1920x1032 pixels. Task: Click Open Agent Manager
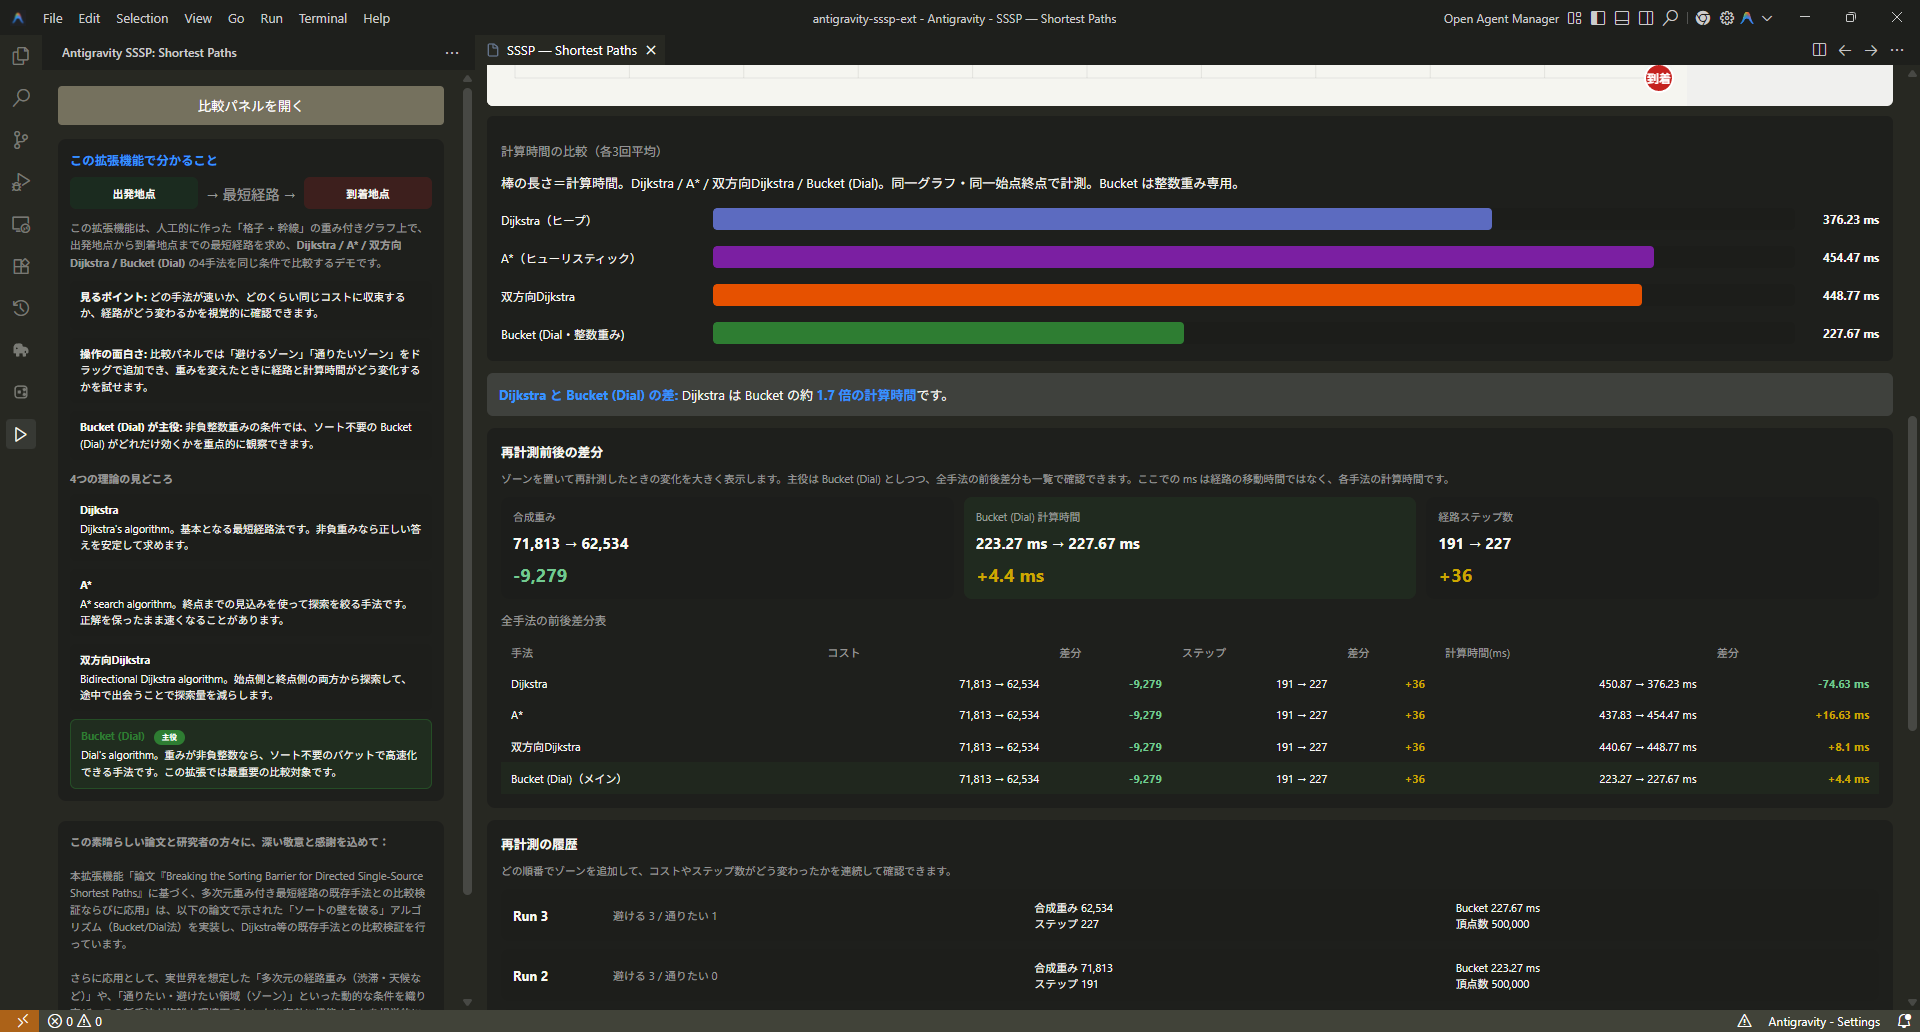pyautogui.click(x=1500, y=18)
